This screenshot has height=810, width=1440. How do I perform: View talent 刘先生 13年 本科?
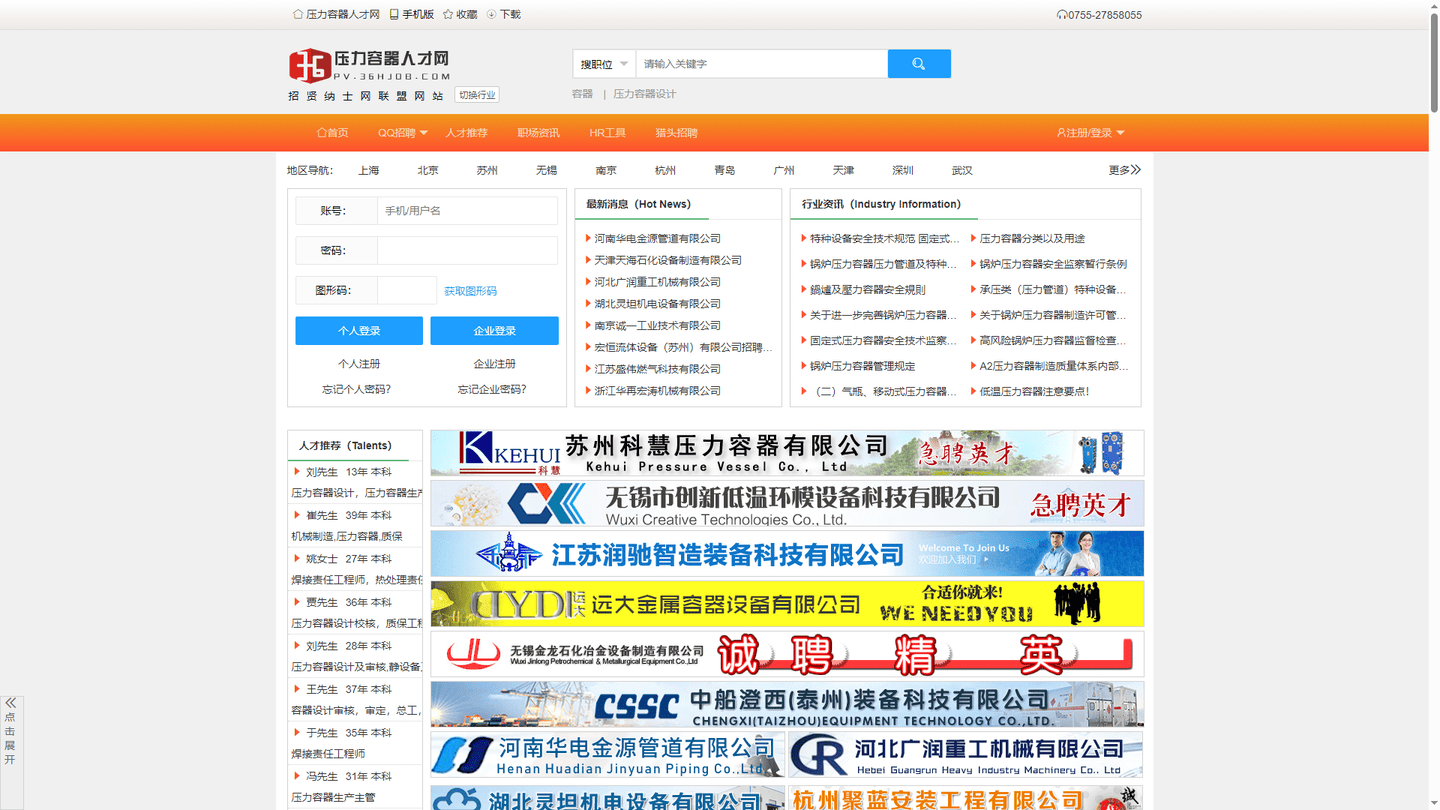(348, 472)
